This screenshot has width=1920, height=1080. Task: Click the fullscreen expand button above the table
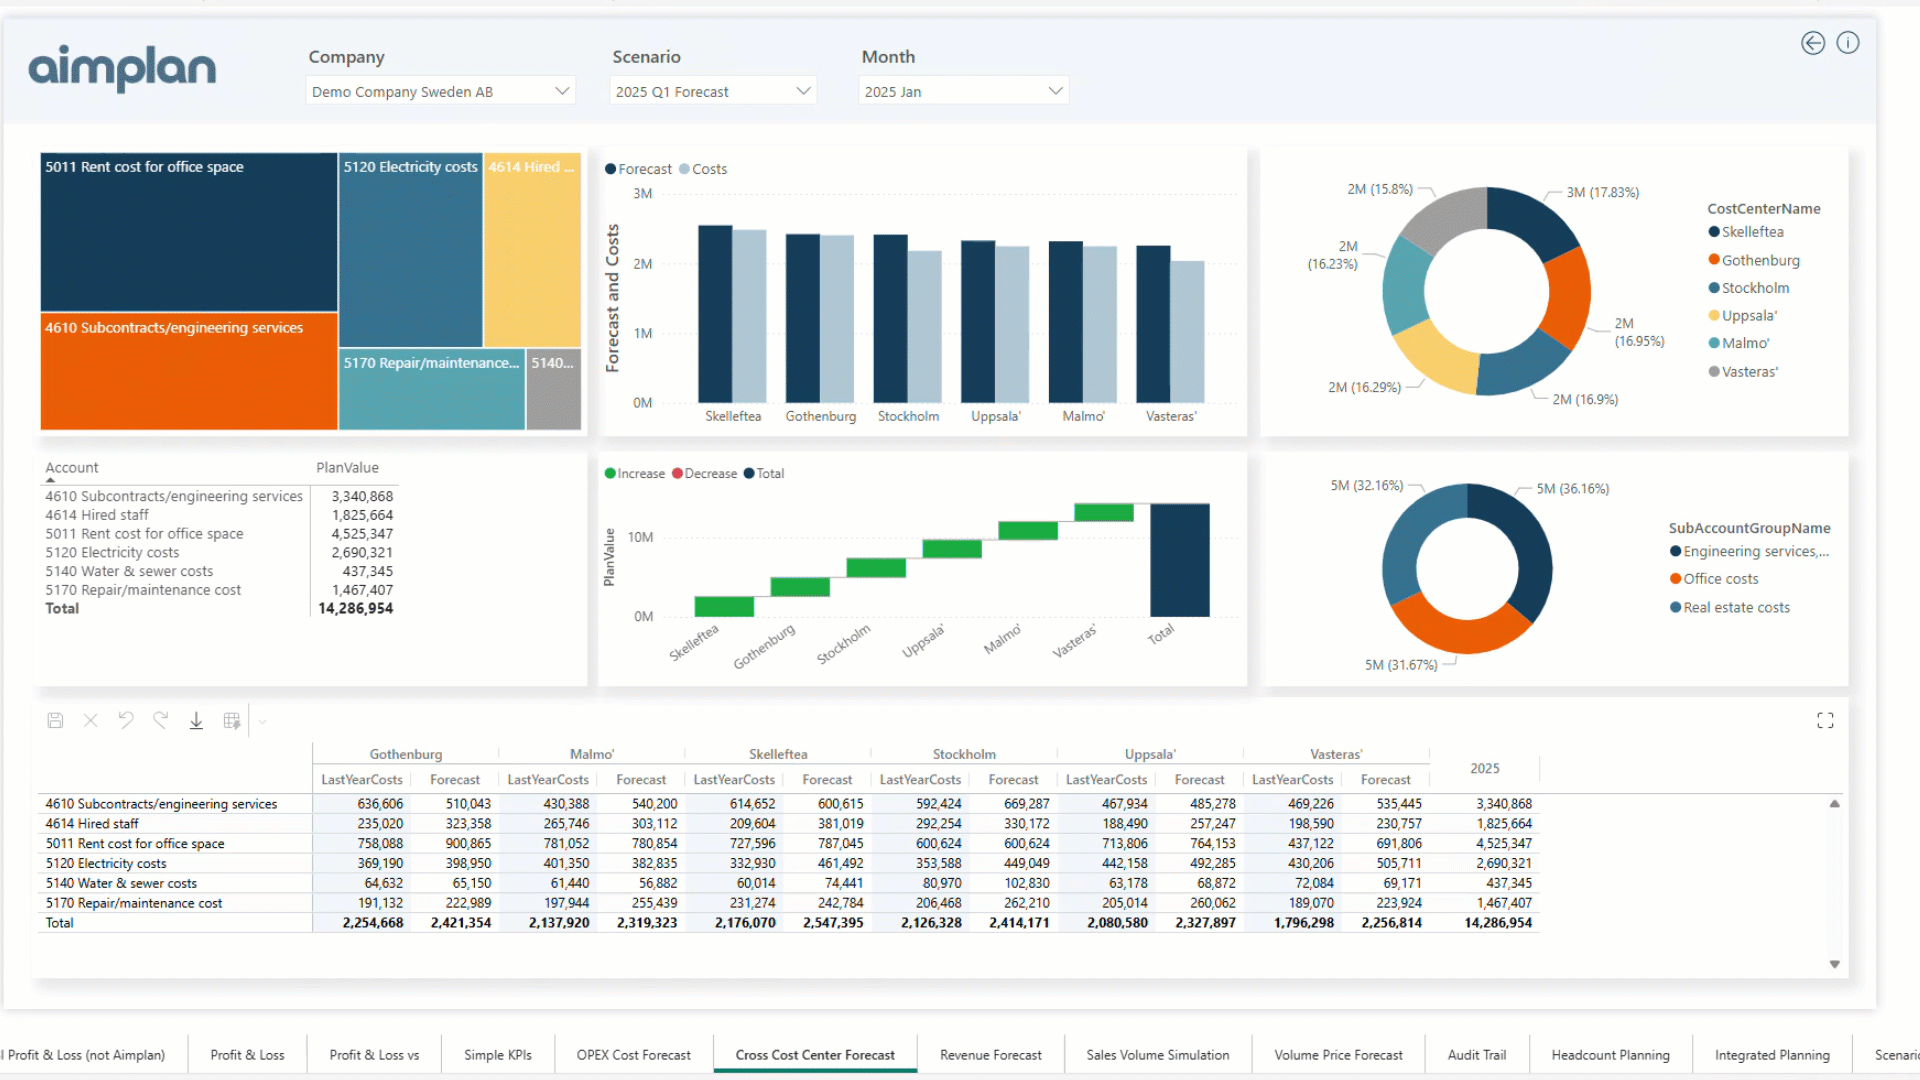[1825, 720]
